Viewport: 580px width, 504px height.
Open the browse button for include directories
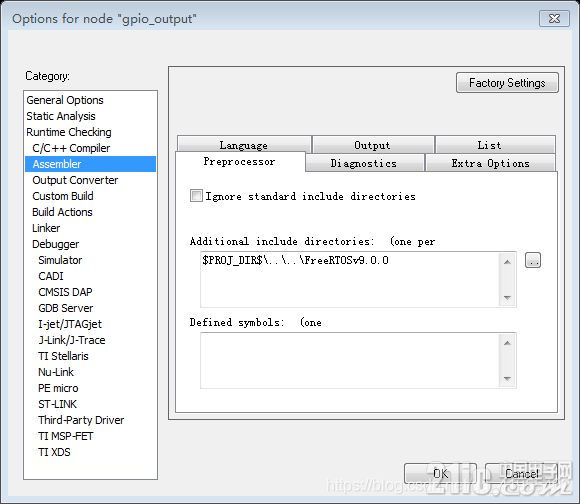click(x=533, y=260)
